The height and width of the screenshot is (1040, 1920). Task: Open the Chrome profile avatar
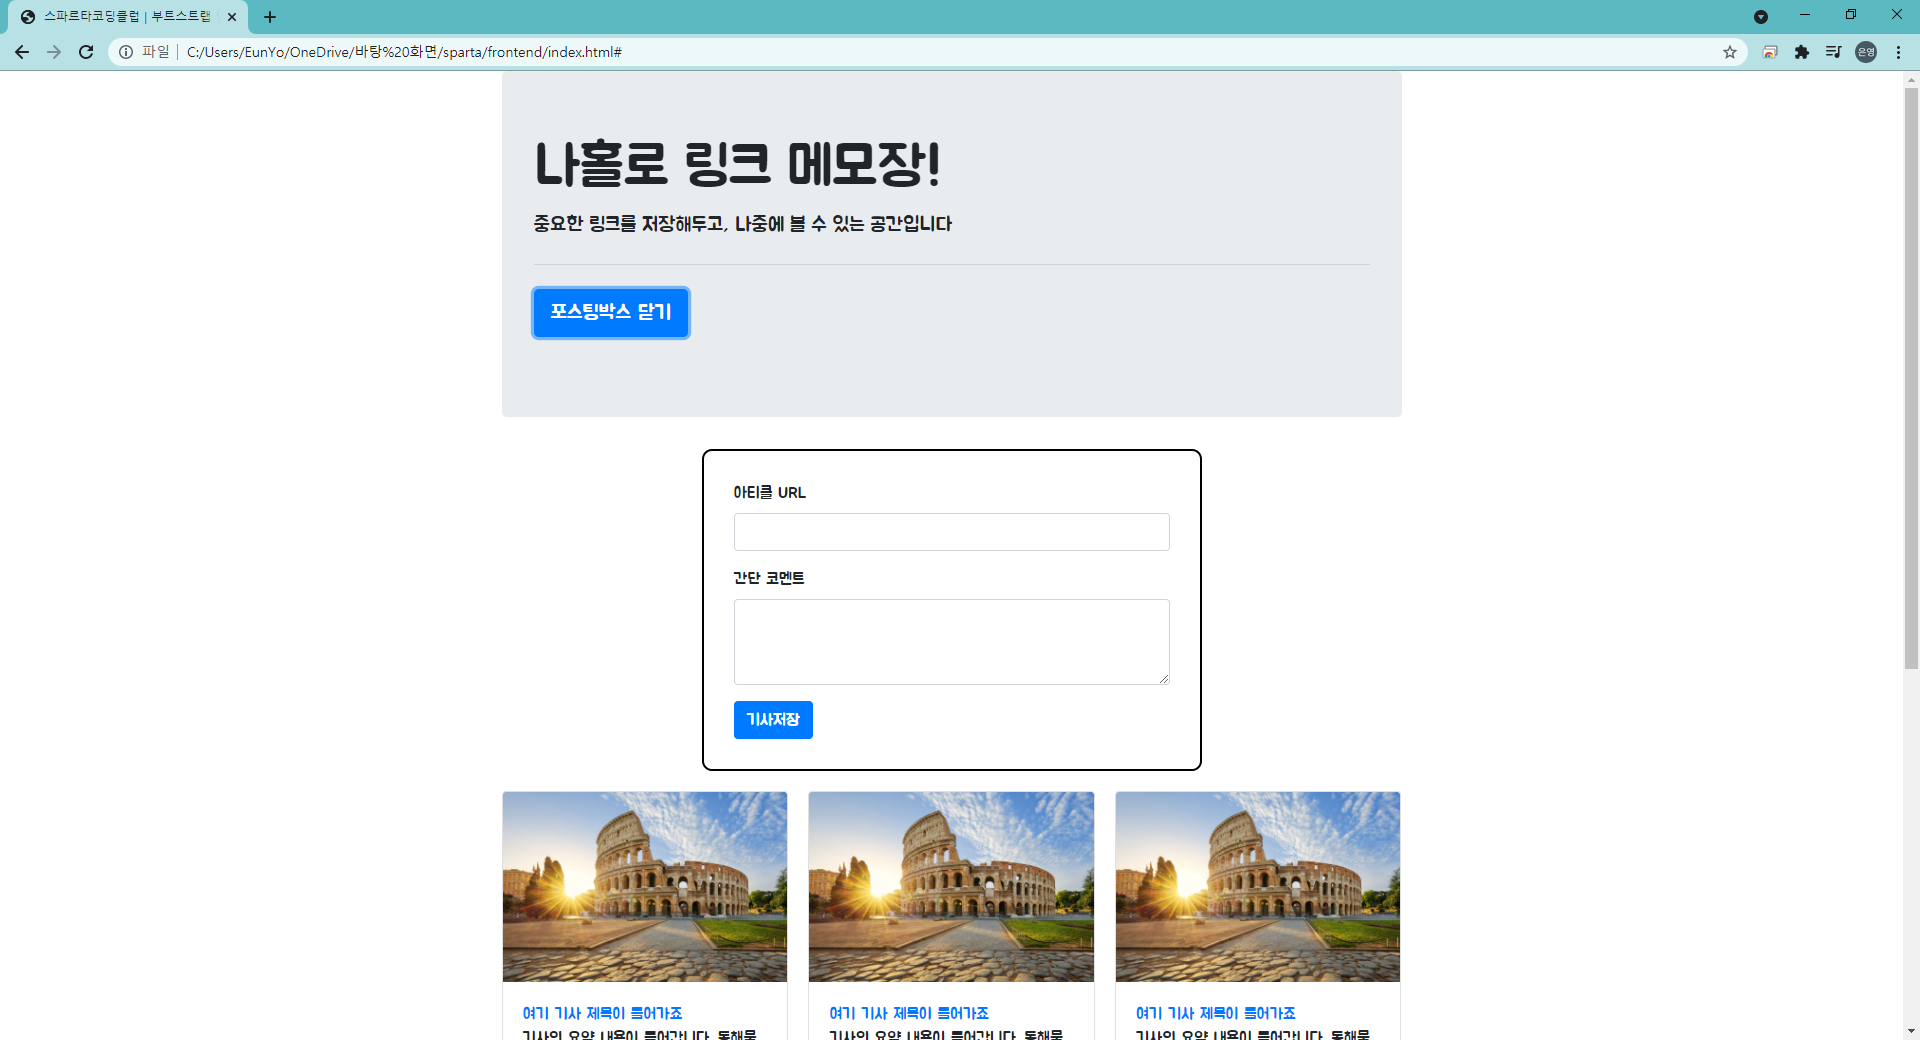pyautogui.click(x=1866, y=52)
